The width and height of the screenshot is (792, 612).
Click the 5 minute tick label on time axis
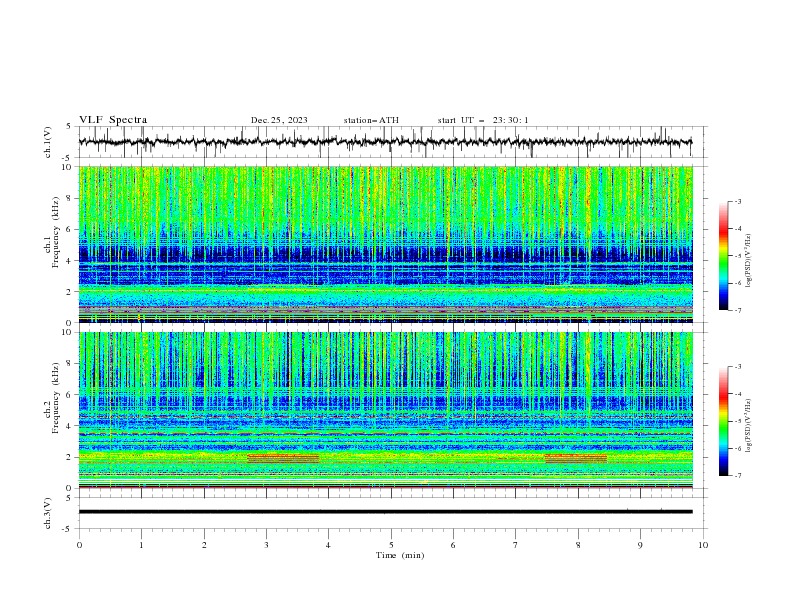pyautogui.click(x=391, y=545)
